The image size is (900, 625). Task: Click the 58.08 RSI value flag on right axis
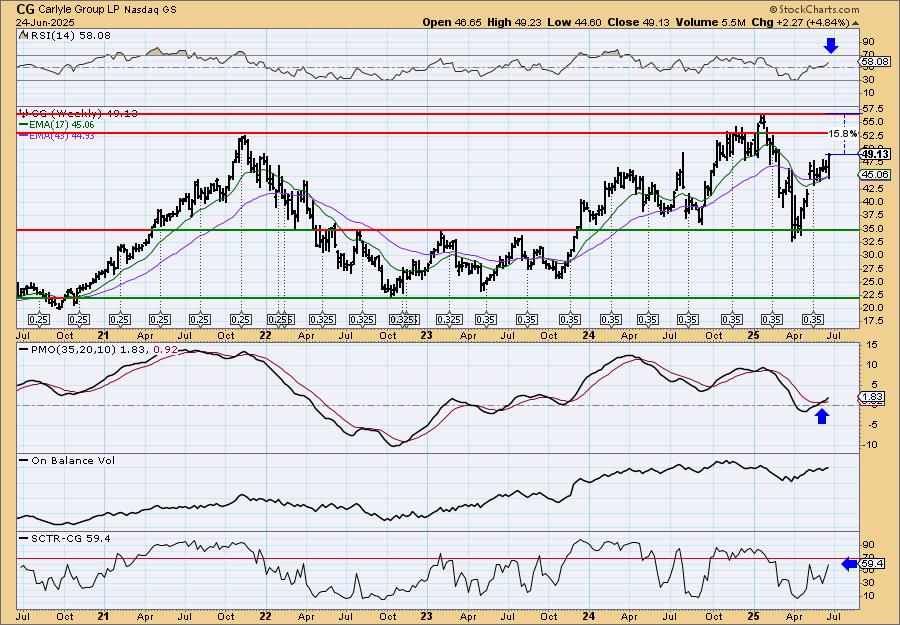875,61
